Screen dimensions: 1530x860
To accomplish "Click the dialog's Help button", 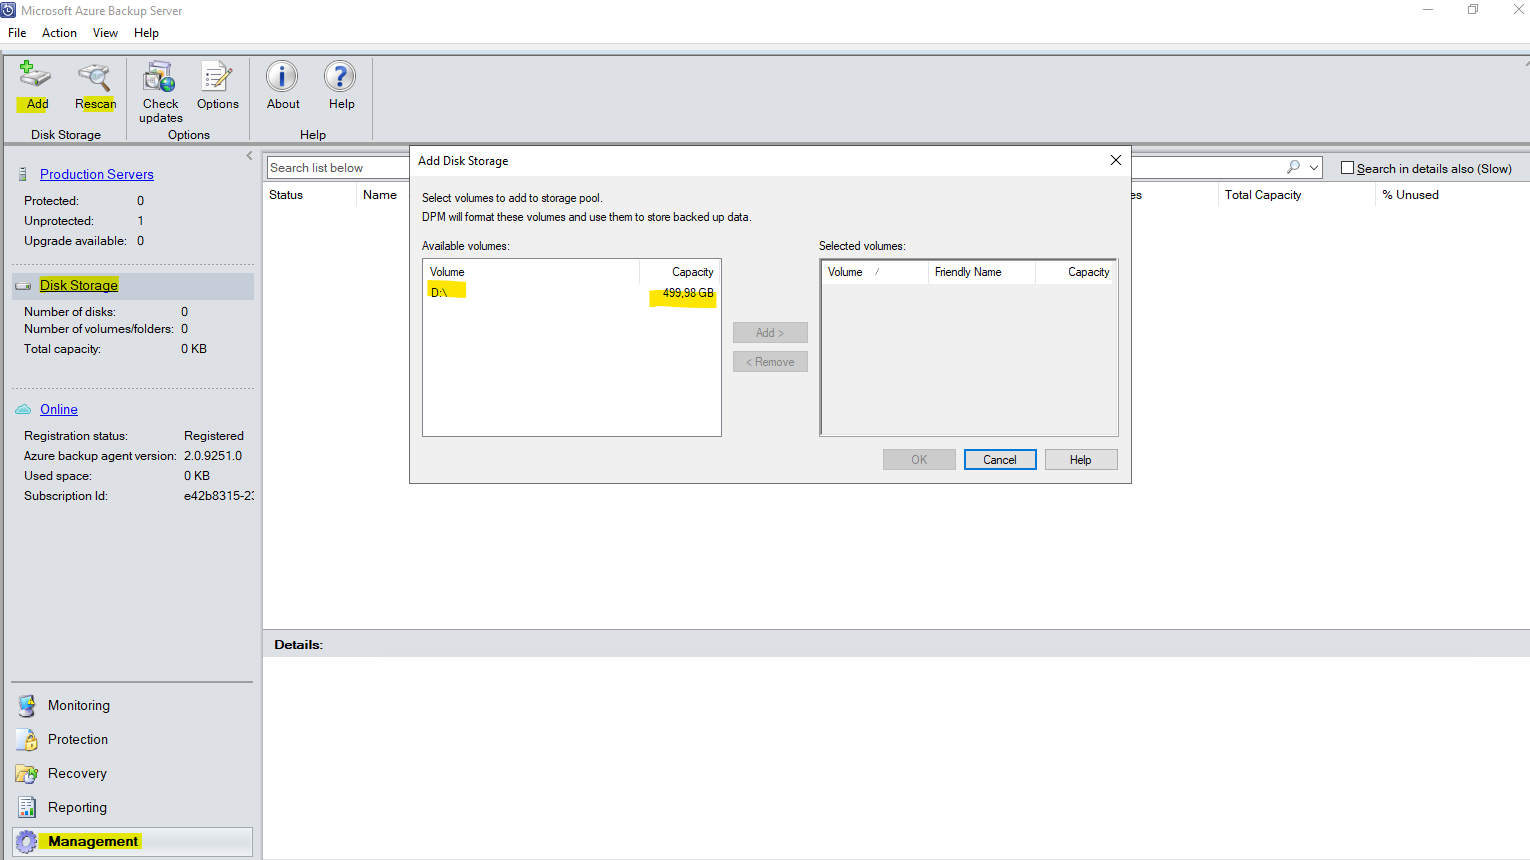I will pyautogui.click(x=1081, y=460).
